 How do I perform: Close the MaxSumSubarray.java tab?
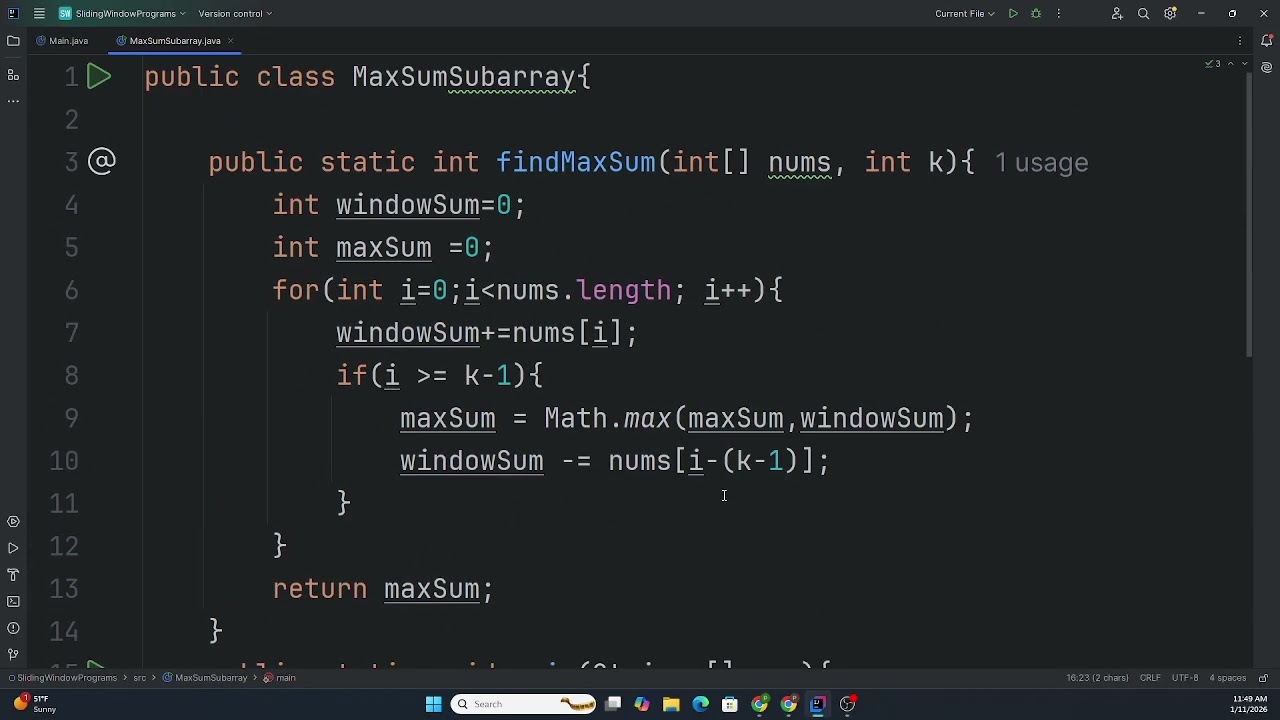tap(230, 41)
